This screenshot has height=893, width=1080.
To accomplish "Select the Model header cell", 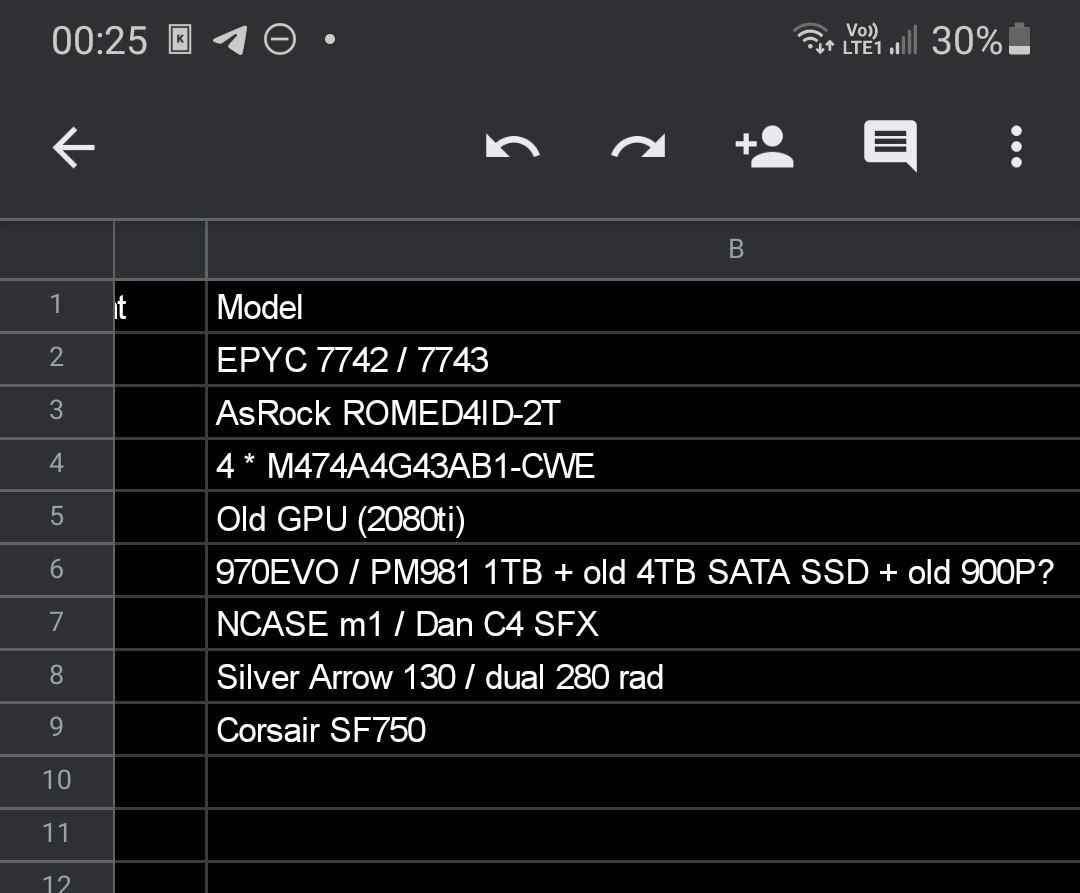I will (643, 306).
